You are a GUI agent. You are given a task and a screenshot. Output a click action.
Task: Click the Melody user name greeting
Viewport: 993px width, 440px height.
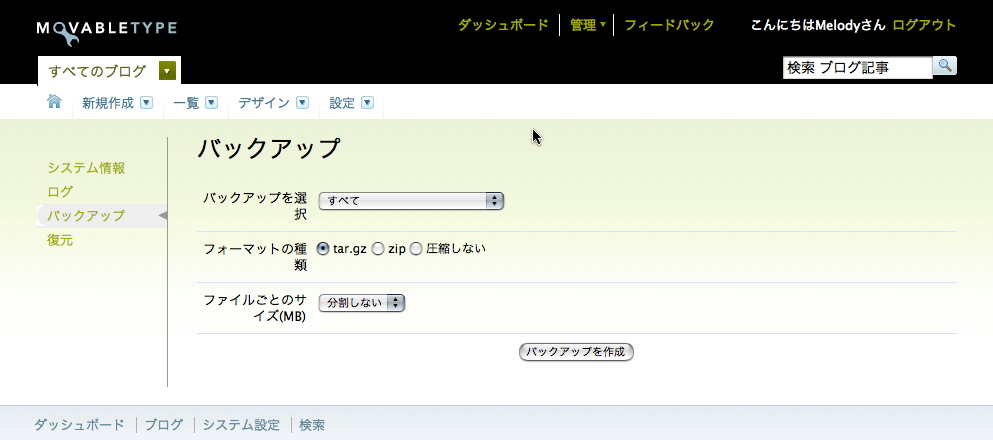[818, 25]
